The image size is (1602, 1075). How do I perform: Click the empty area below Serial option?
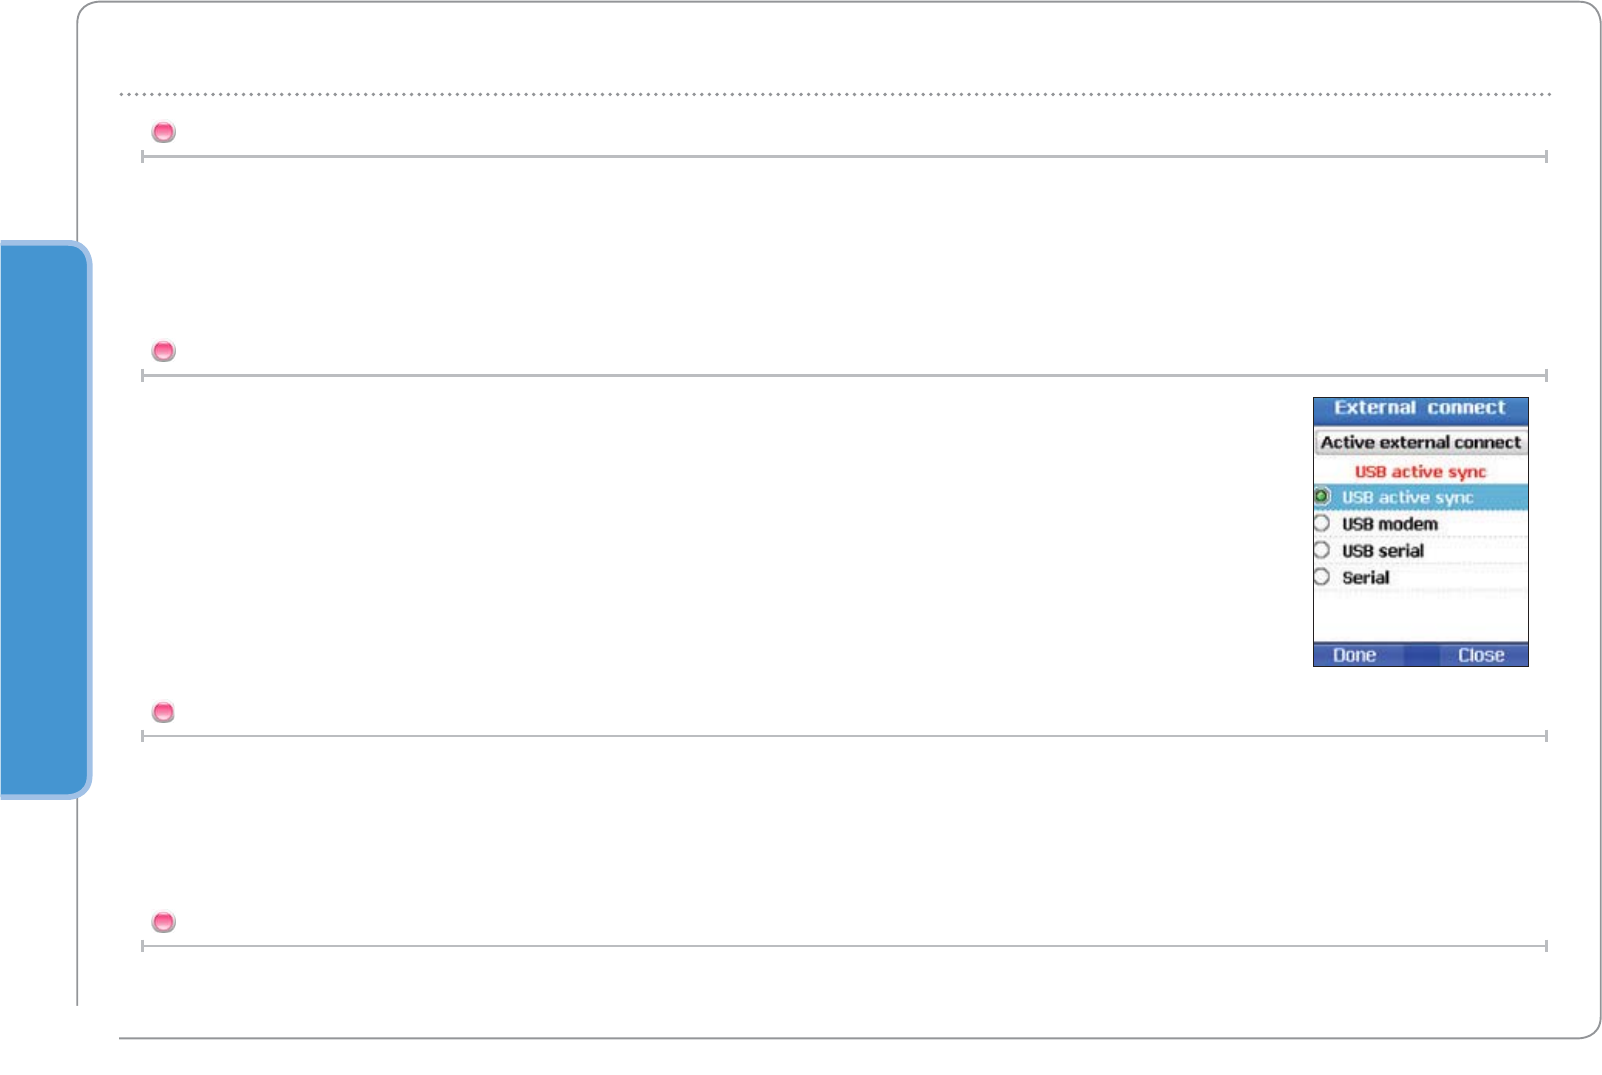coord(1420,615)
